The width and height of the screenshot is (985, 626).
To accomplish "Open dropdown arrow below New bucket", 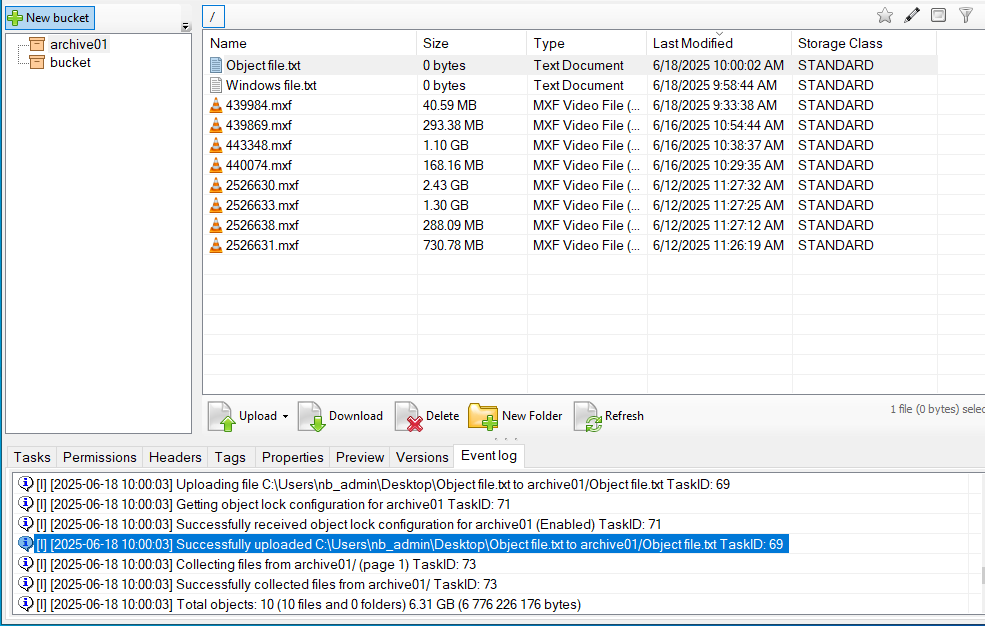I will (x=185, y=27).
